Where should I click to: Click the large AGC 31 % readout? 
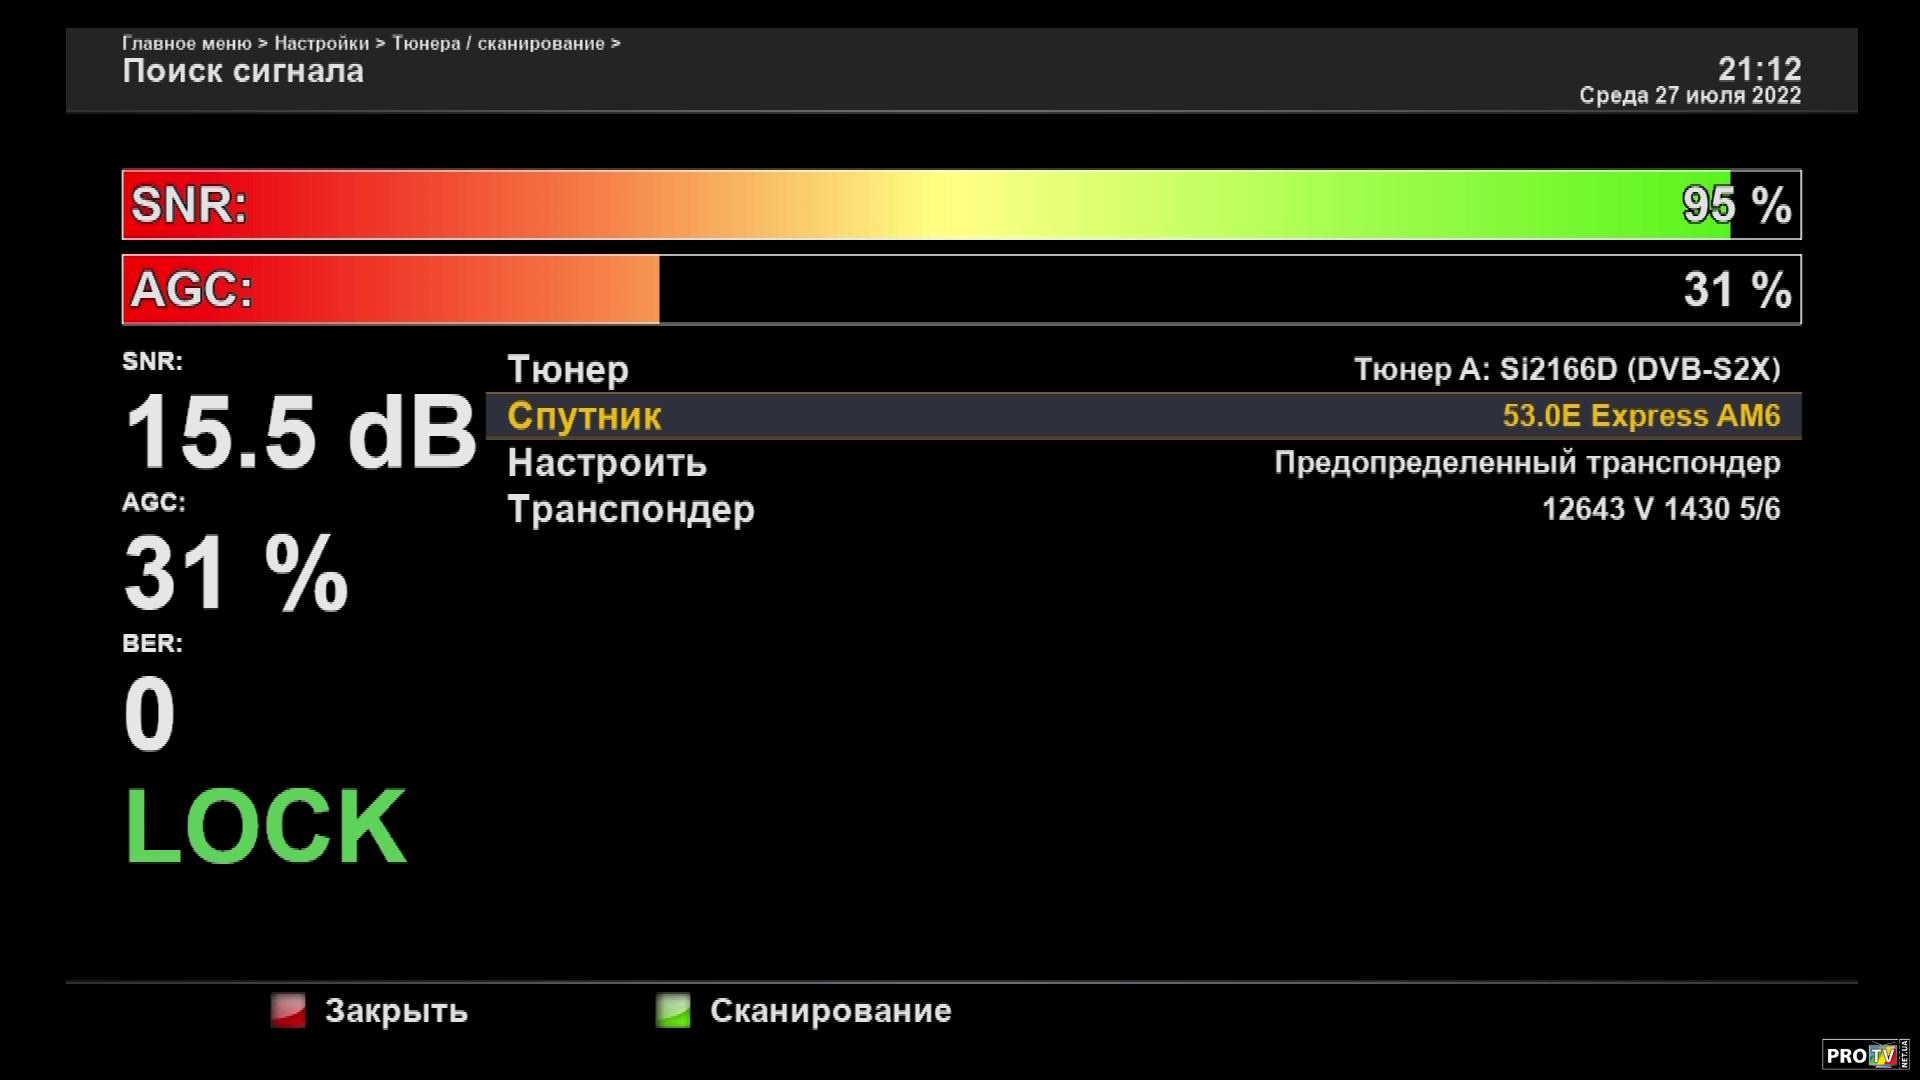pyautogui.click(x=236, y=574)
